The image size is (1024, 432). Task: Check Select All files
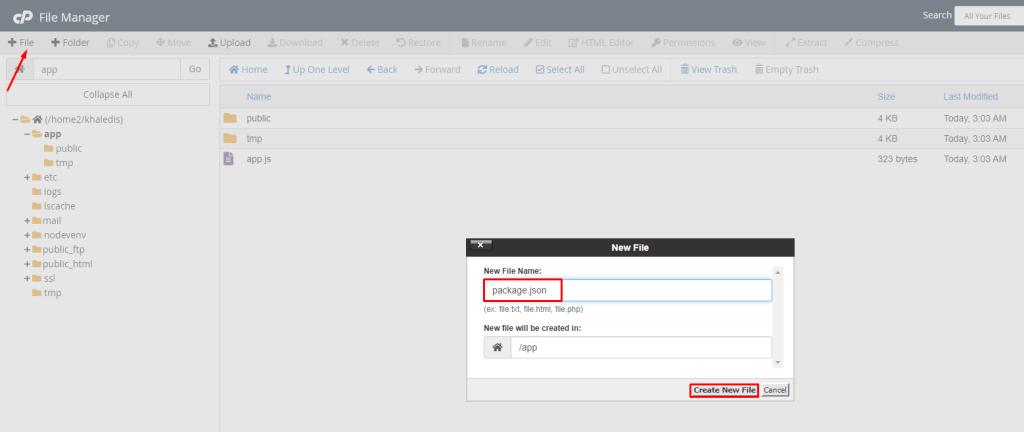(x=540, y=70)
